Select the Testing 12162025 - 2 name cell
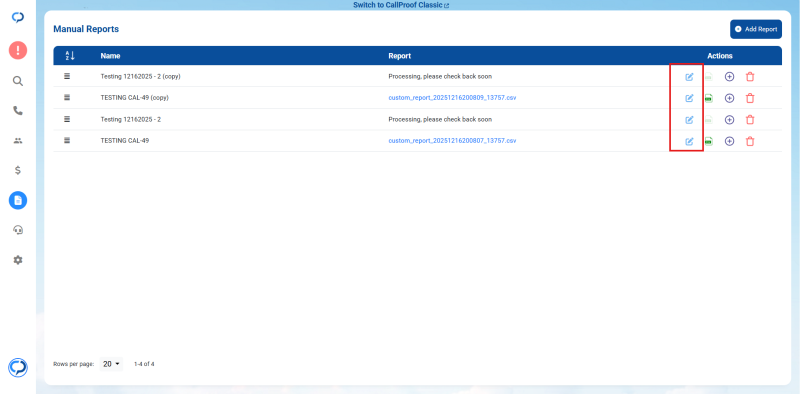 (x=131, y=119)
